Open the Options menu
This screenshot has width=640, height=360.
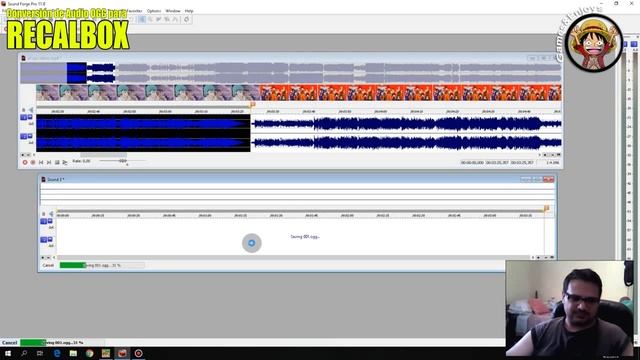point(154,11)
